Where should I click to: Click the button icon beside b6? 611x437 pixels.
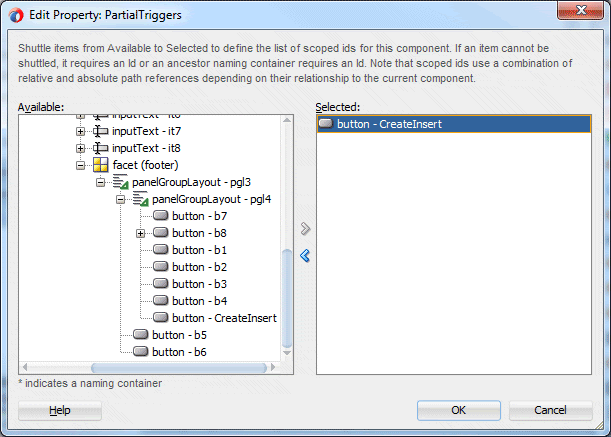click(141, 352)
